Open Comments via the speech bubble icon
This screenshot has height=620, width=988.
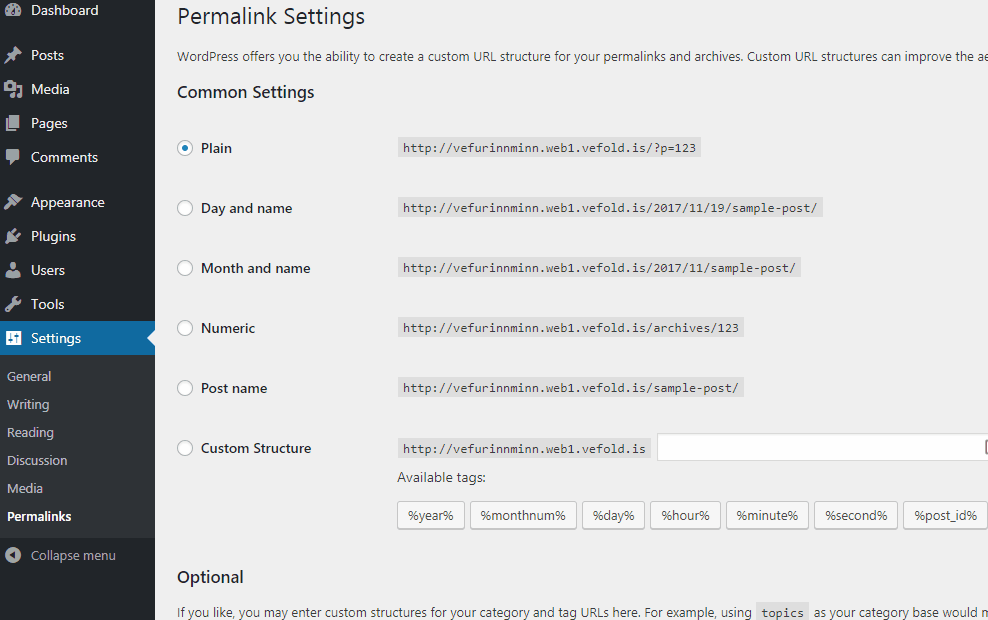12,157
